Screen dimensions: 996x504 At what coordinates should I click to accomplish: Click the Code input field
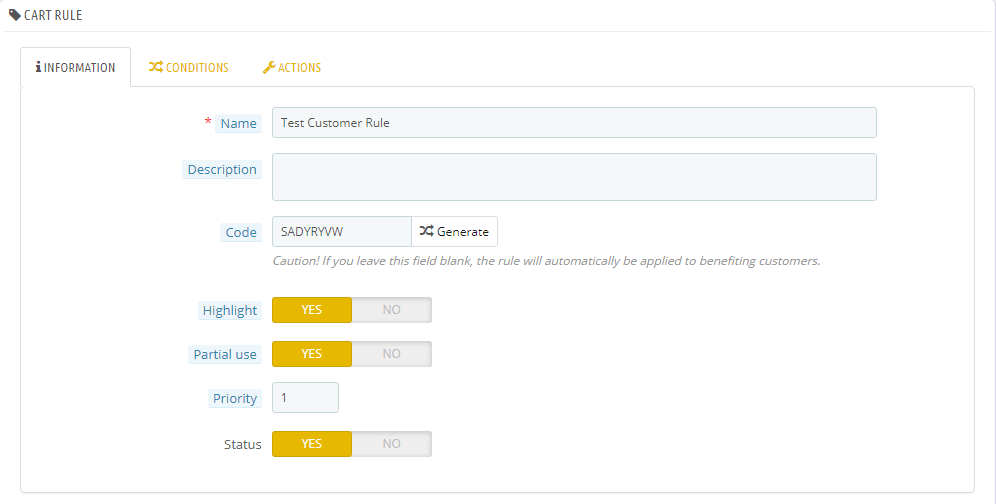[342, 231]
